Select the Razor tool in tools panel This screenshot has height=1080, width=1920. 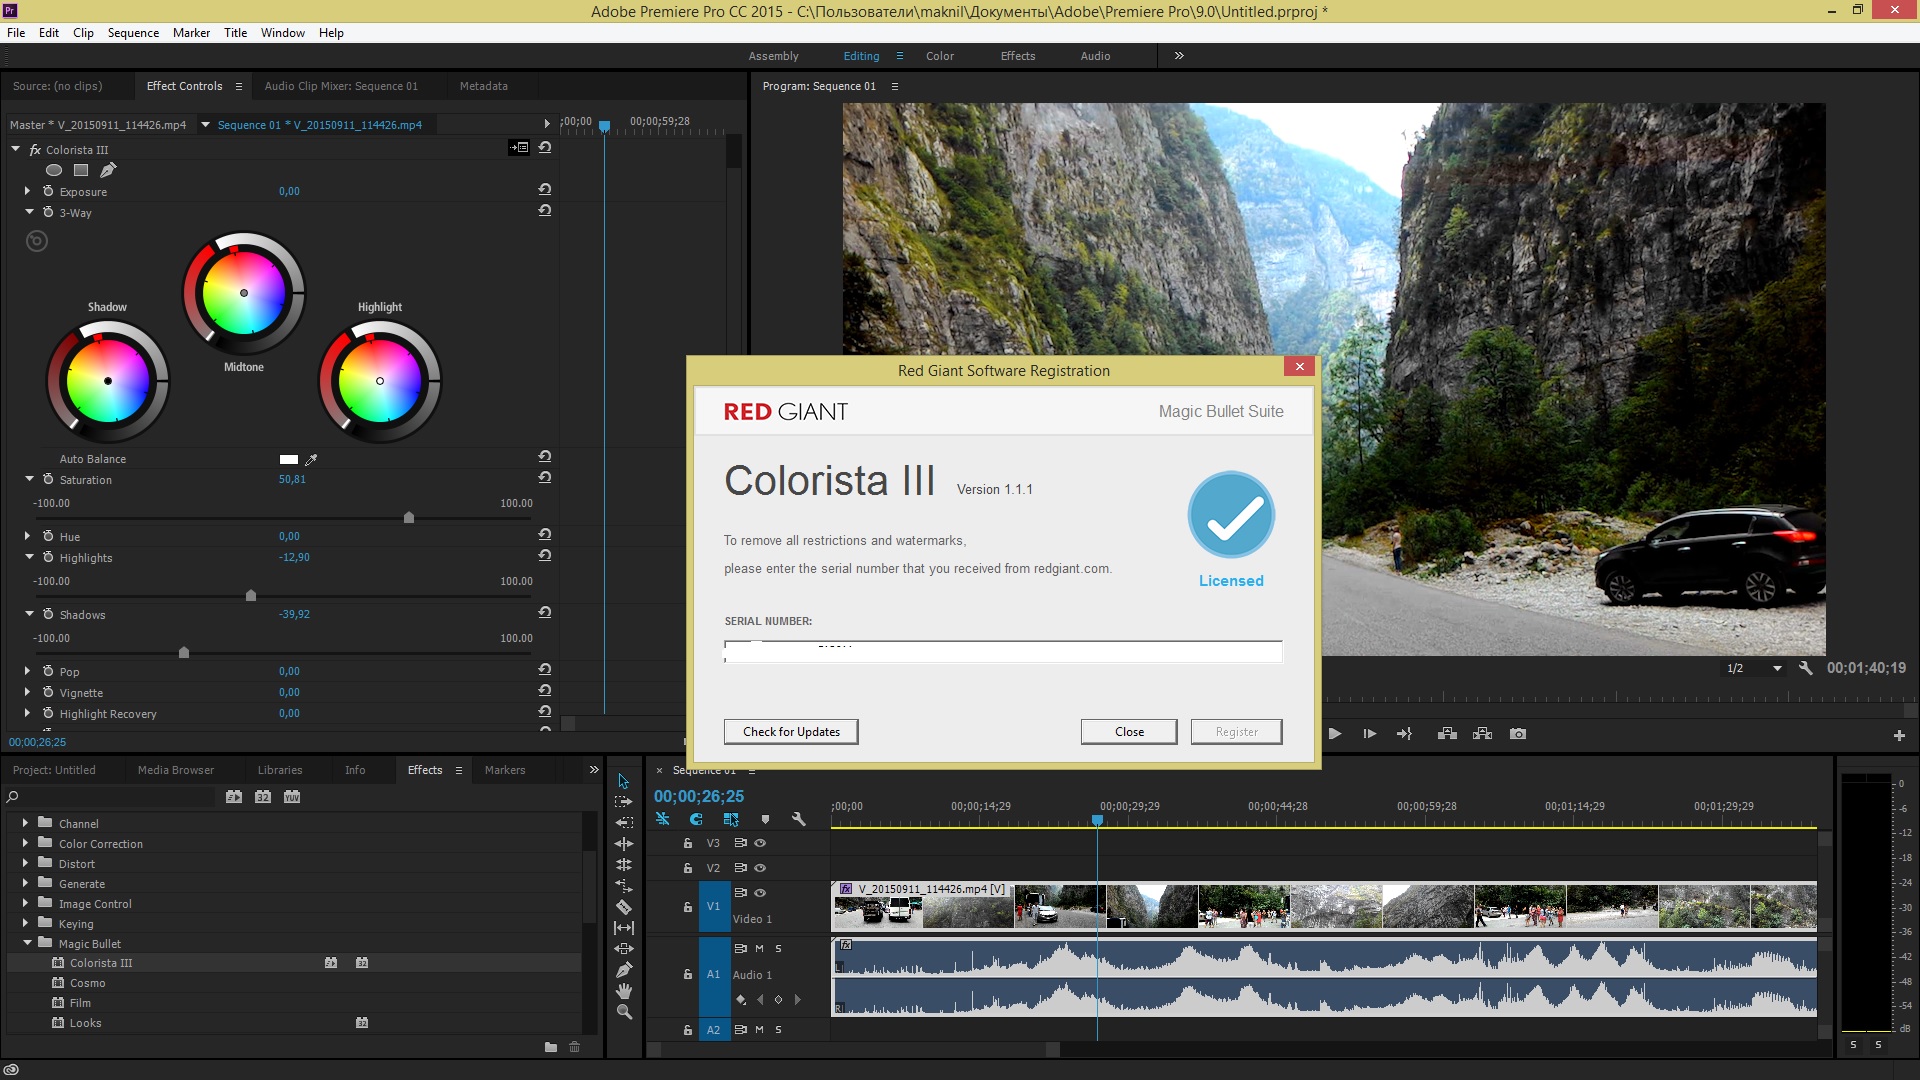pyautogui.click(x=623, y=907)
